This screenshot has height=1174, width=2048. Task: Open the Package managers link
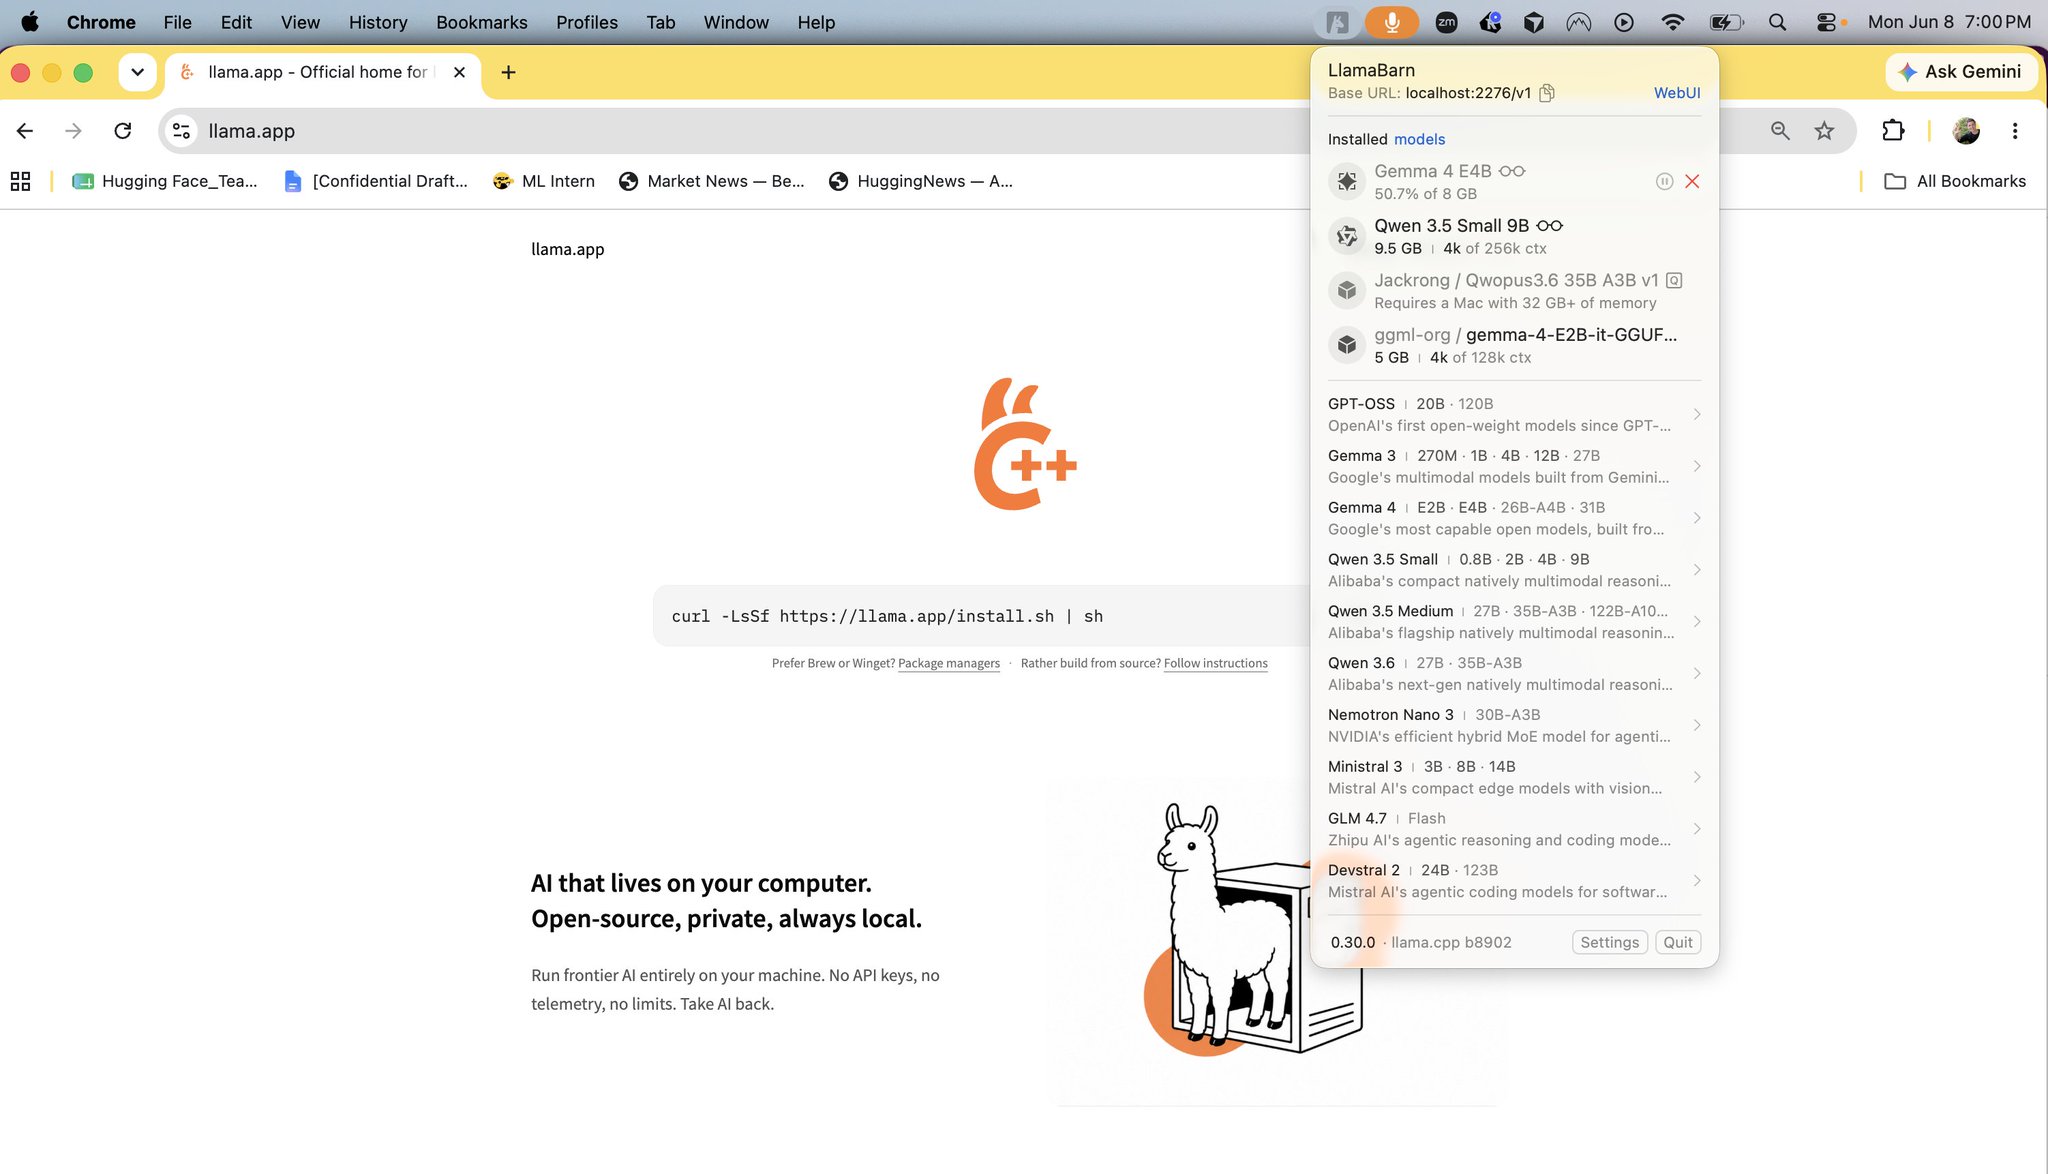pos(949,663)
